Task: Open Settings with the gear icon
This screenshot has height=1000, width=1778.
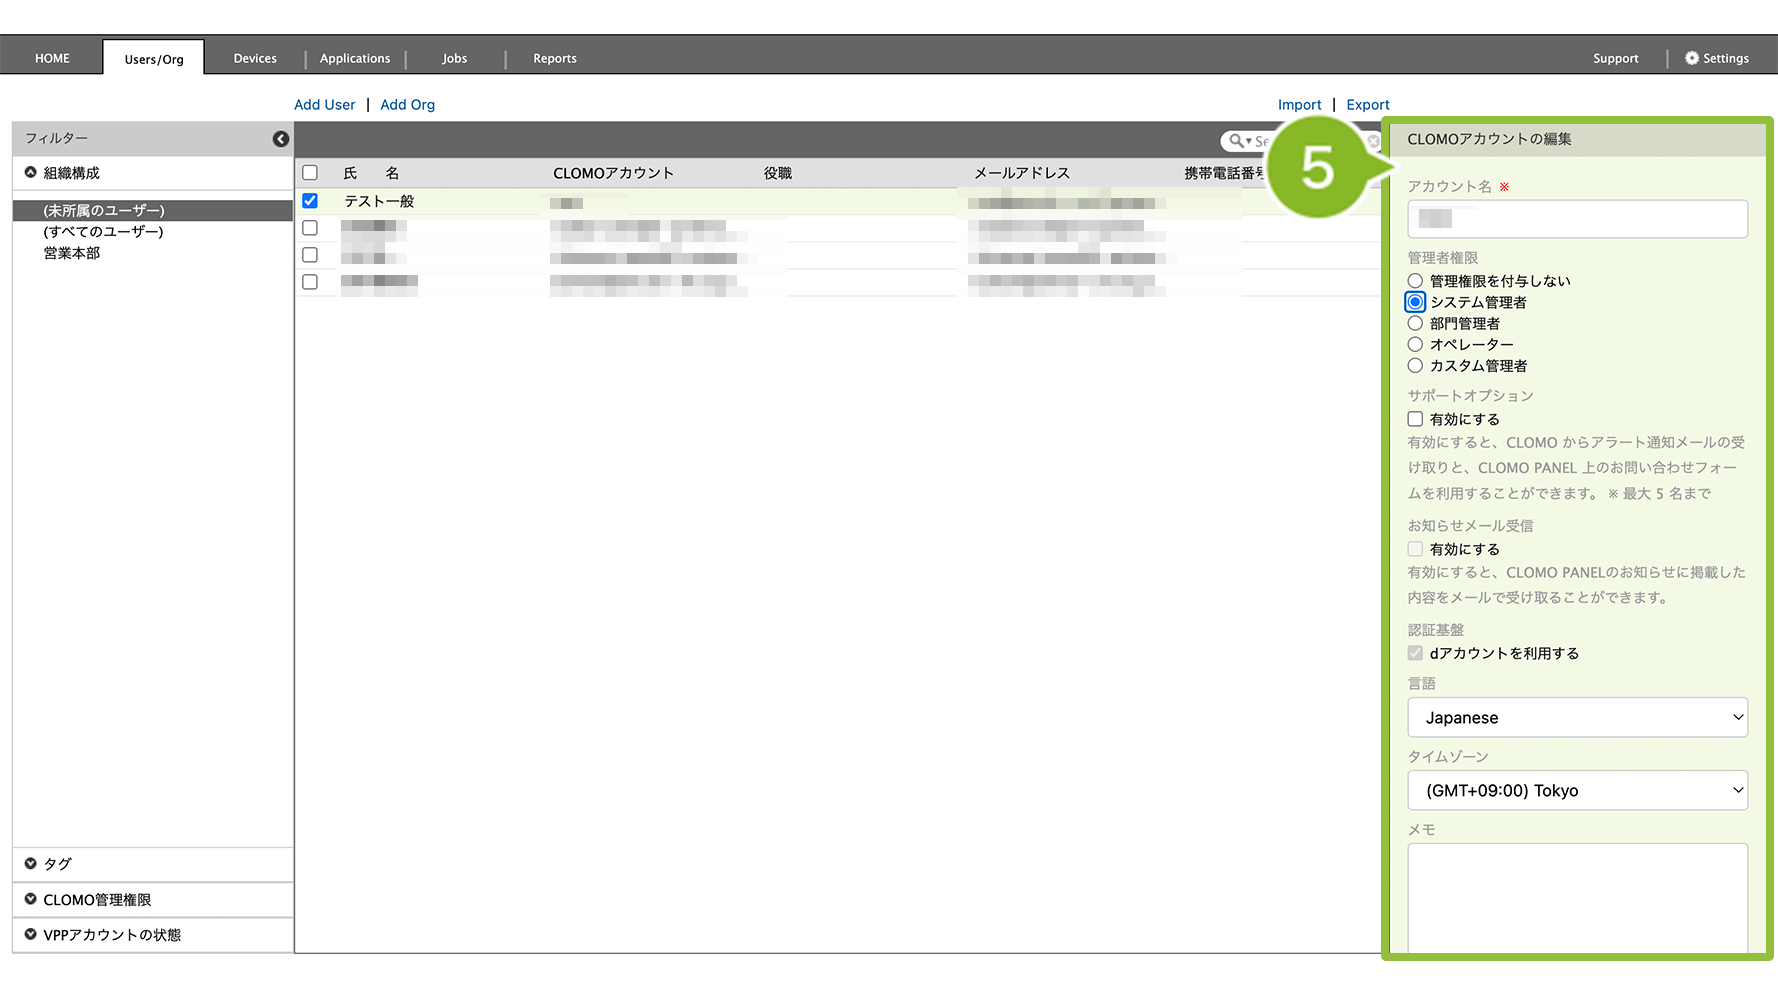Action: click(x=1692, y=58)
